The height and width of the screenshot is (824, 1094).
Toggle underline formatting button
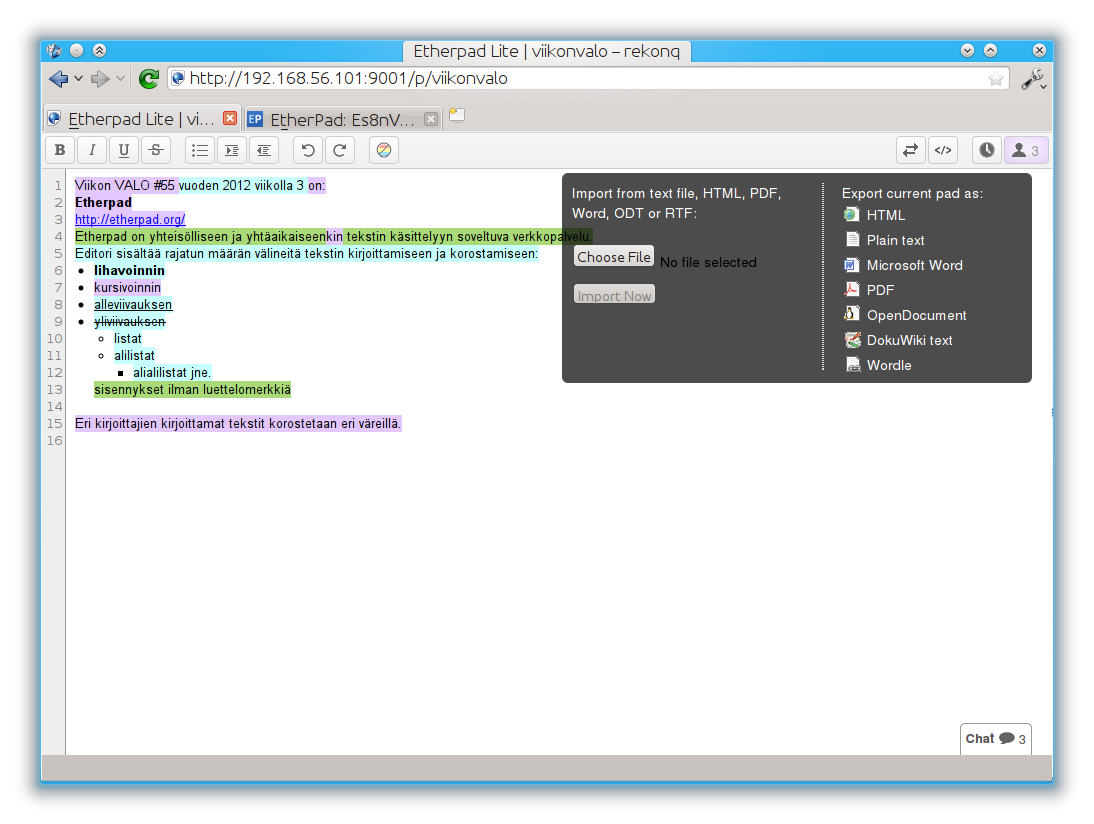(x=124, y=150)
